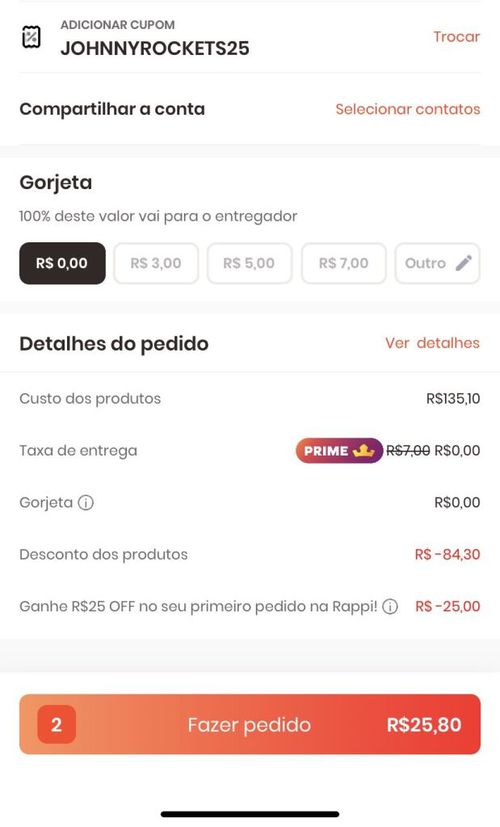The image size is (500, 827).
Task: Tap the Fazer pedido button
Action: [x=250, y=724]
